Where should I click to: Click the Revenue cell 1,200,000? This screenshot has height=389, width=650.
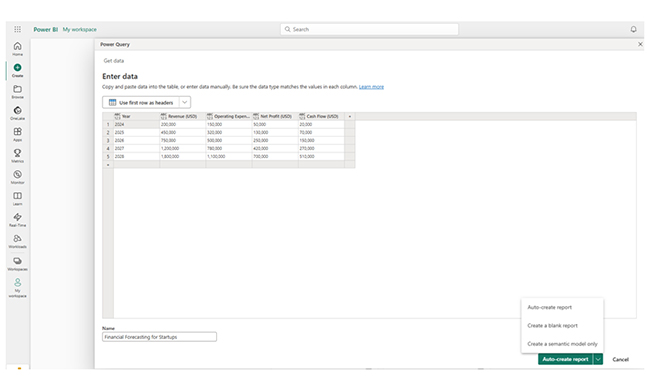(182, 148)
